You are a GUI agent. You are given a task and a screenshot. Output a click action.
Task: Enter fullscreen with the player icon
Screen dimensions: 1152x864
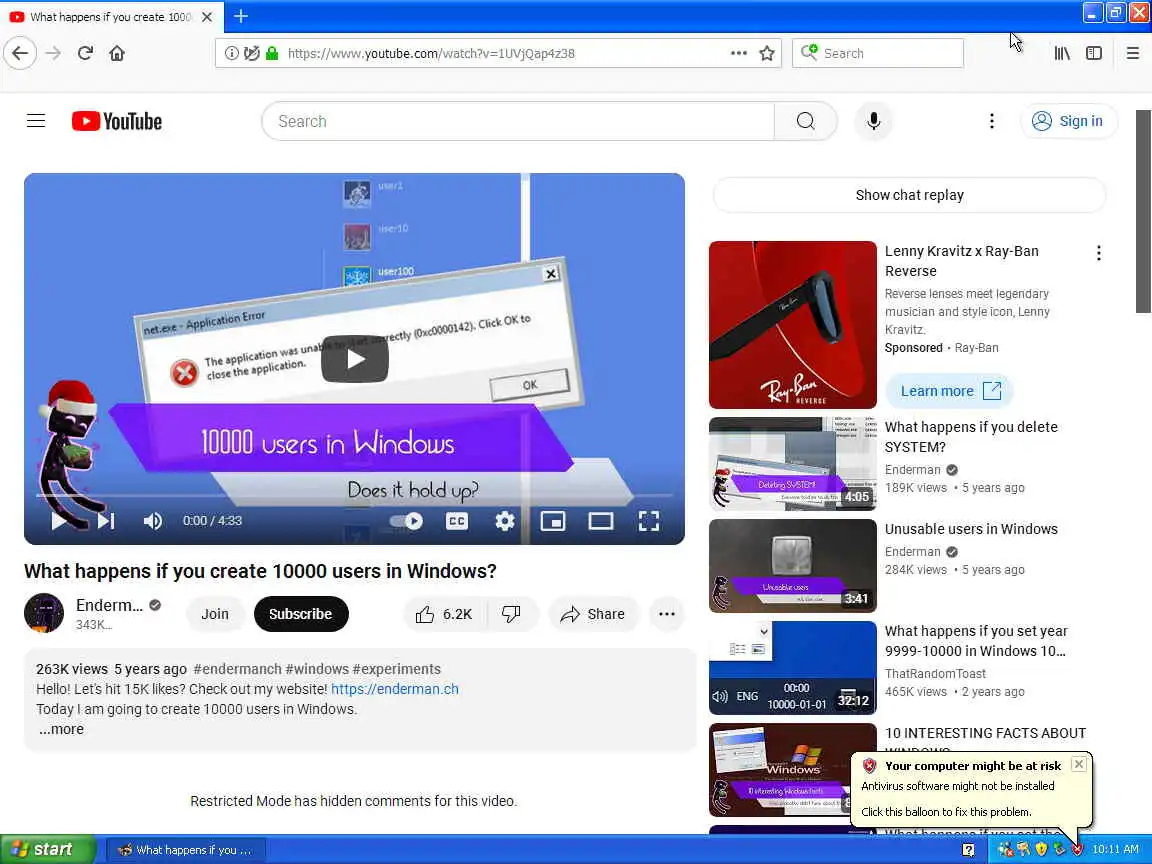[649, 521]
